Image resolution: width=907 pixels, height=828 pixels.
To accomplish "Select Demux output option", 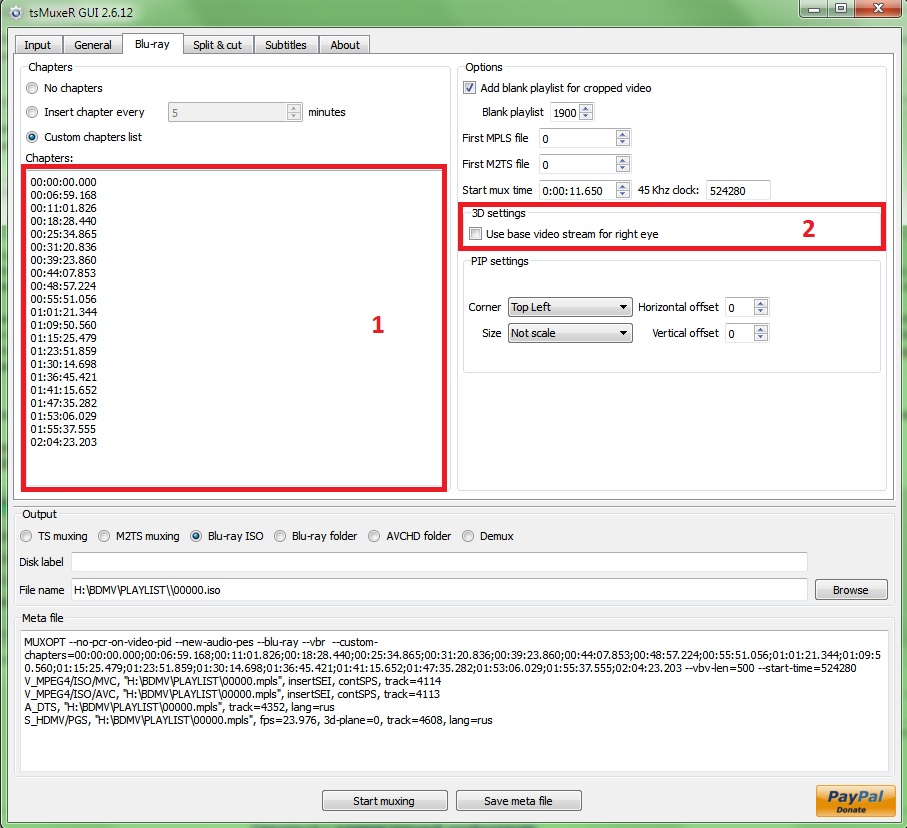I will pos(488,536).
